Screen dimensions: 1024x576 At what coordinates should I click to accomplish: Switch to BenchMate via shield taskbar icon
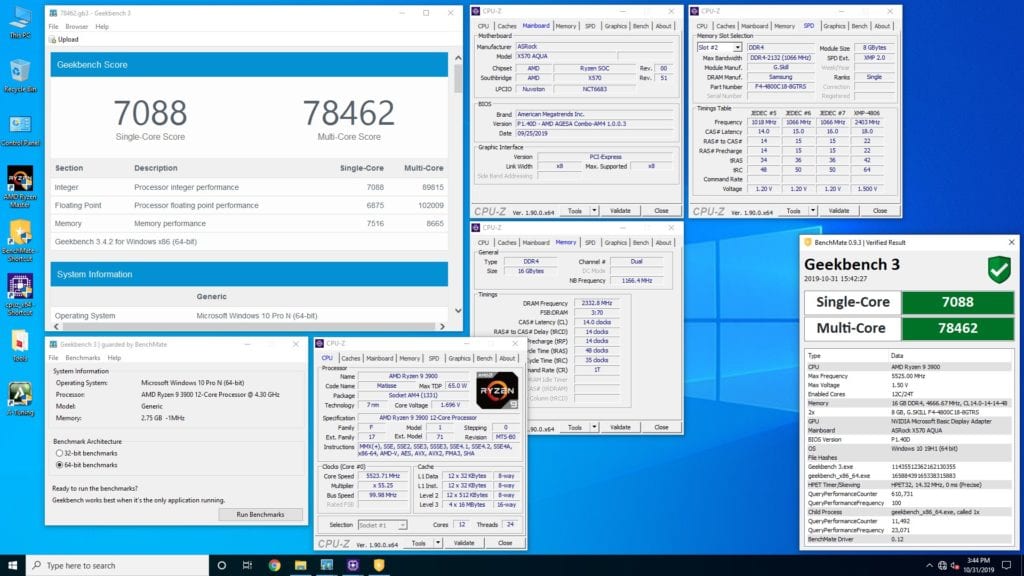(379, 566)
